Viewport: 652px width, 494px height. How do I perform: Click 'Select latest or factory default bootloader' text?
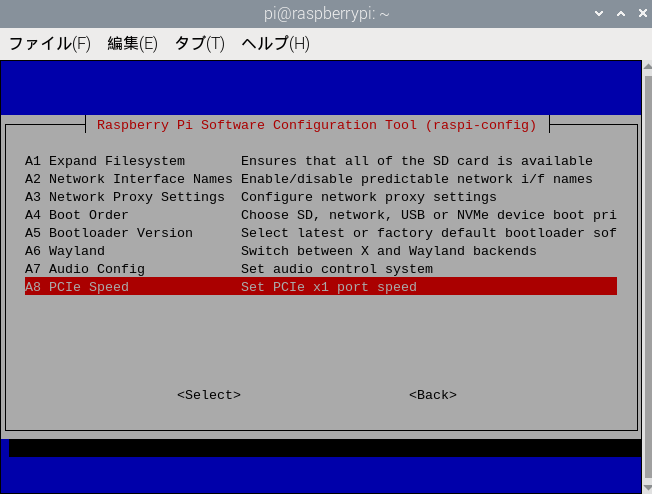click(412, 233)
